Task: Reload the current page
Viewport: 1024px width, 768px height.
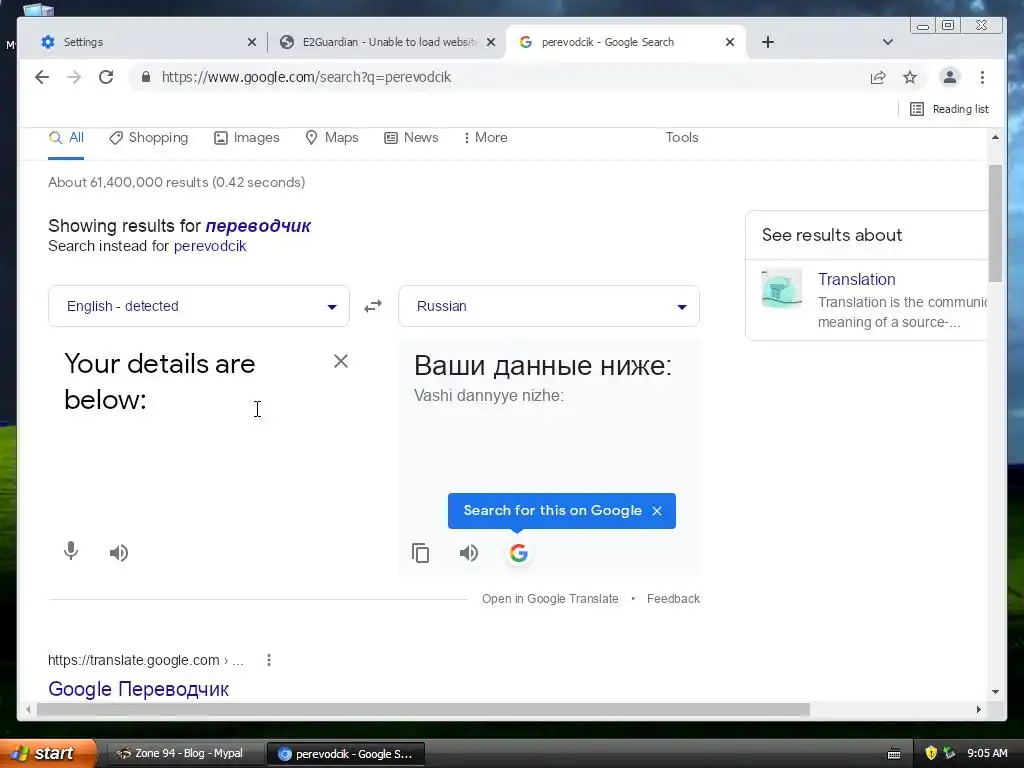Action: click(106, 77)
